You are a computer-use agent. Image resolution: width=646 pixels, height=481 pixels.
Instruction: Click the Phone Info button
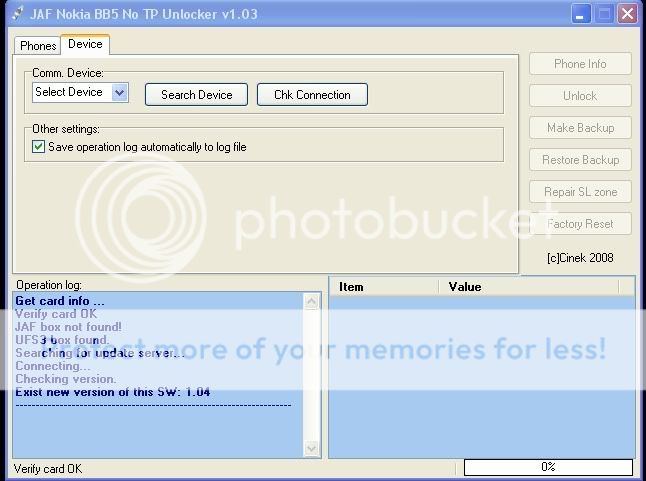point(580,64)
